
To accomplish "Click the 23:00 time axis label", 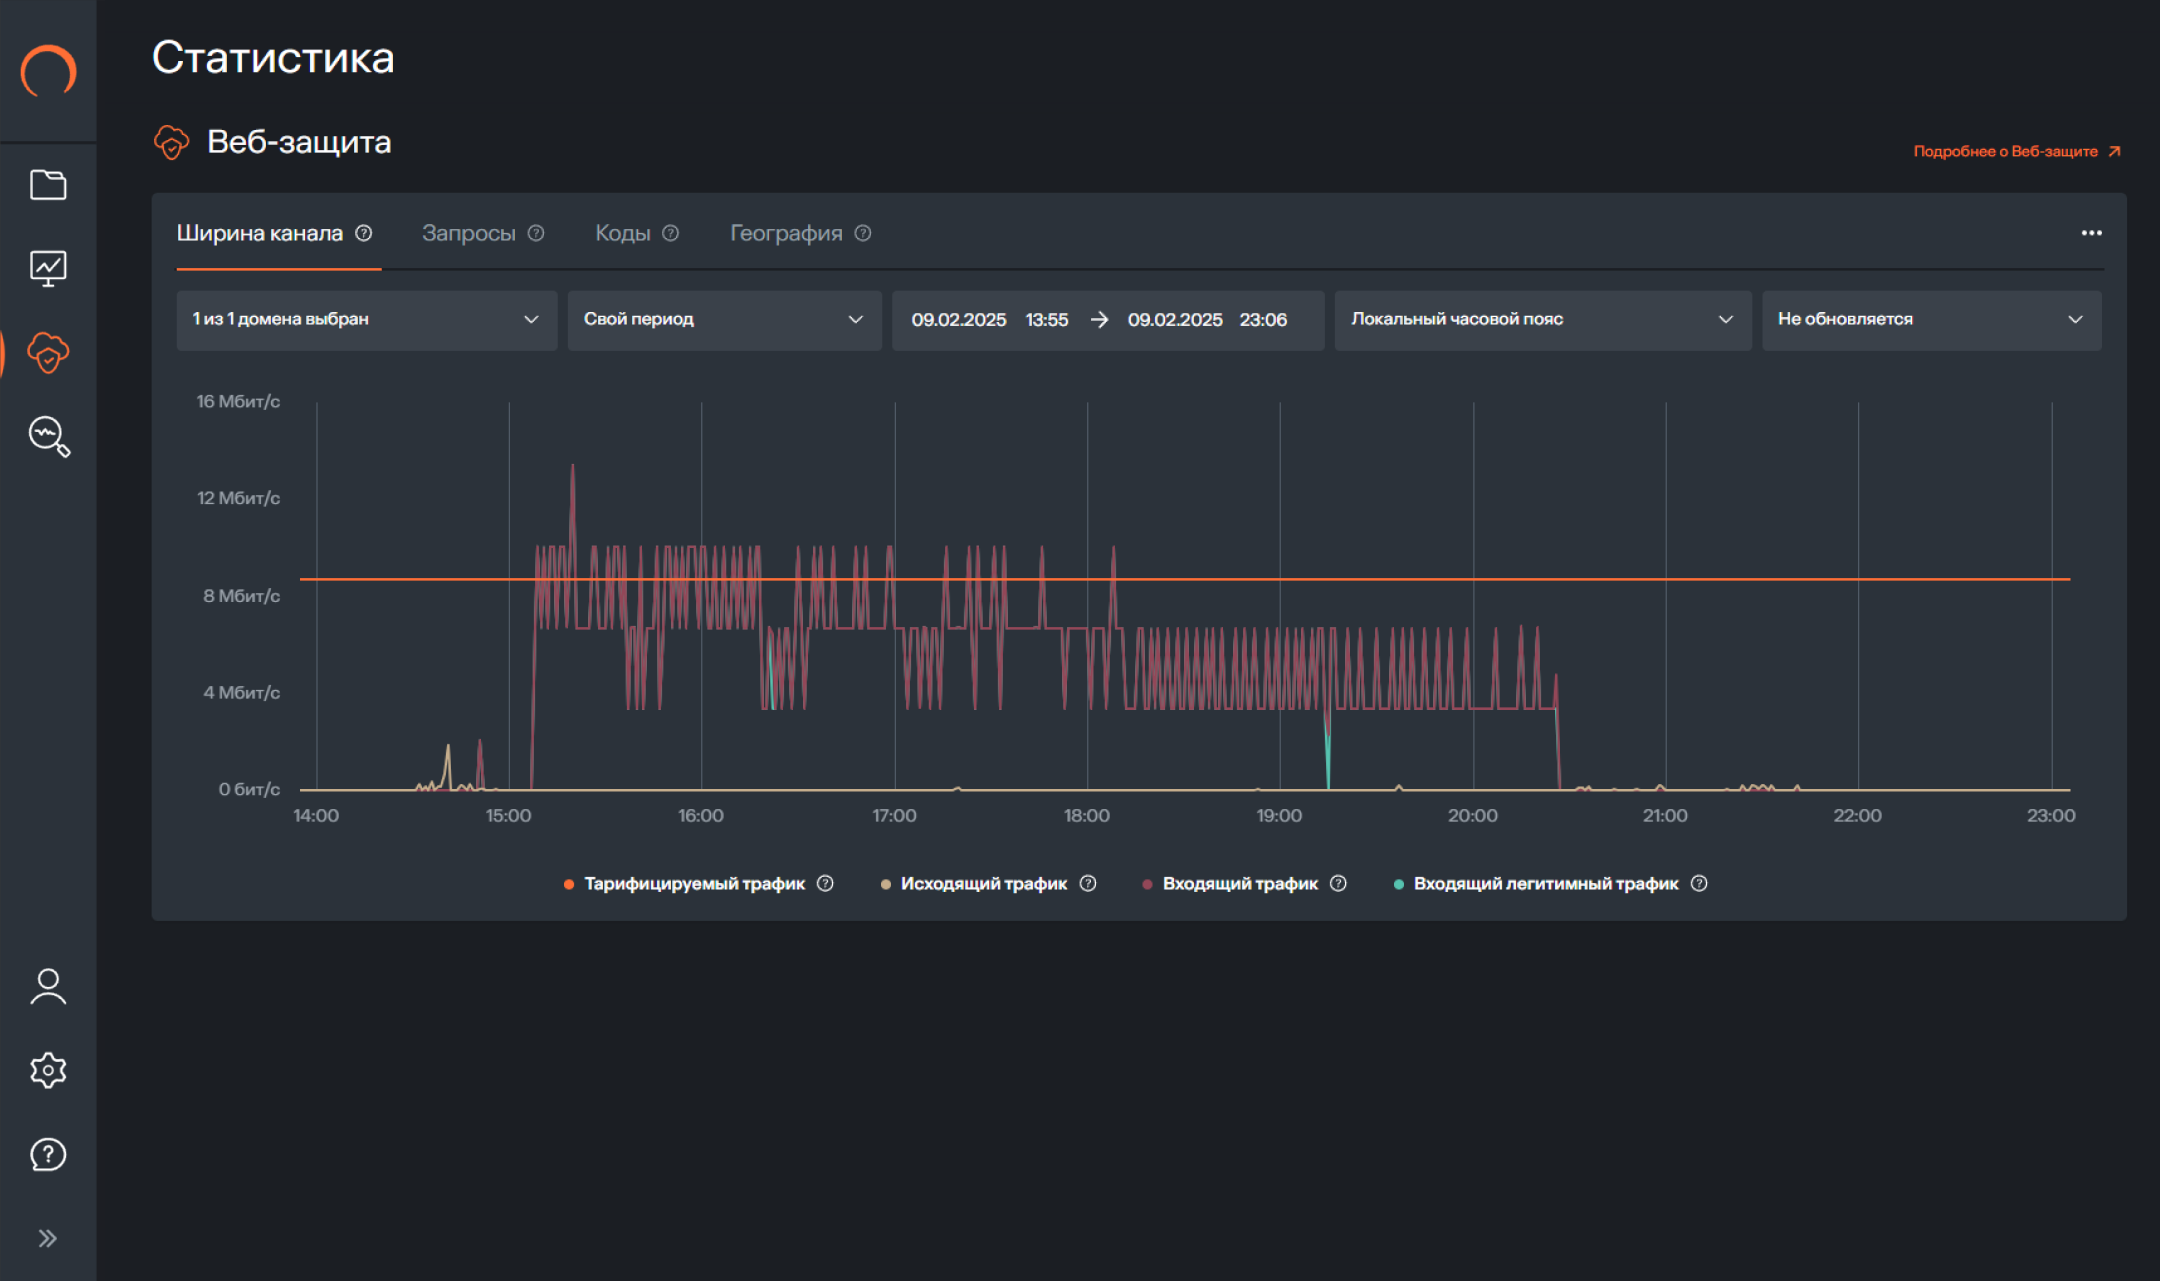I will pos(2051,815).
